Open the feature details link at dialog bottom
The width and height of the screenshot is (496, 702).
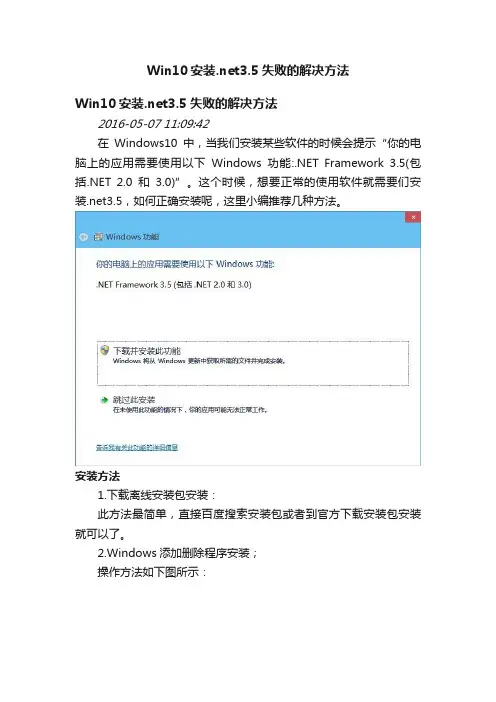click(137, 447)
